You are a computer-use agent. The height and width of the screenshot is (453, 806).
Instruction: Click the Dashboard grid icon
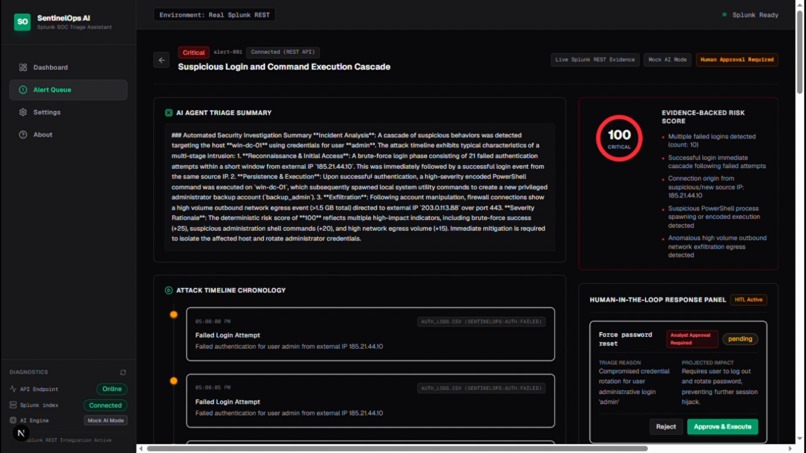[x=23, y=67]
